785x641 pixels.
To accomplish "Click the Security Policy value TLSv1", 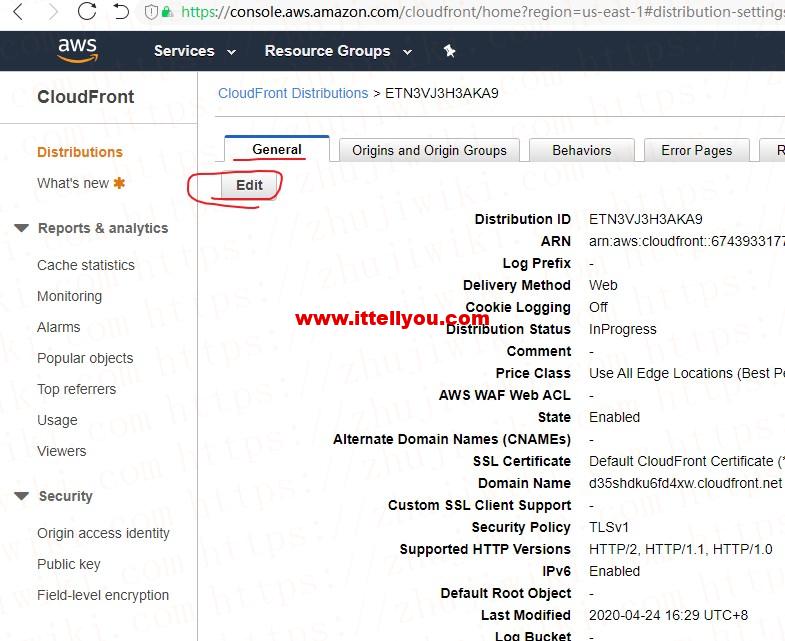I will [x=609, y=527].
